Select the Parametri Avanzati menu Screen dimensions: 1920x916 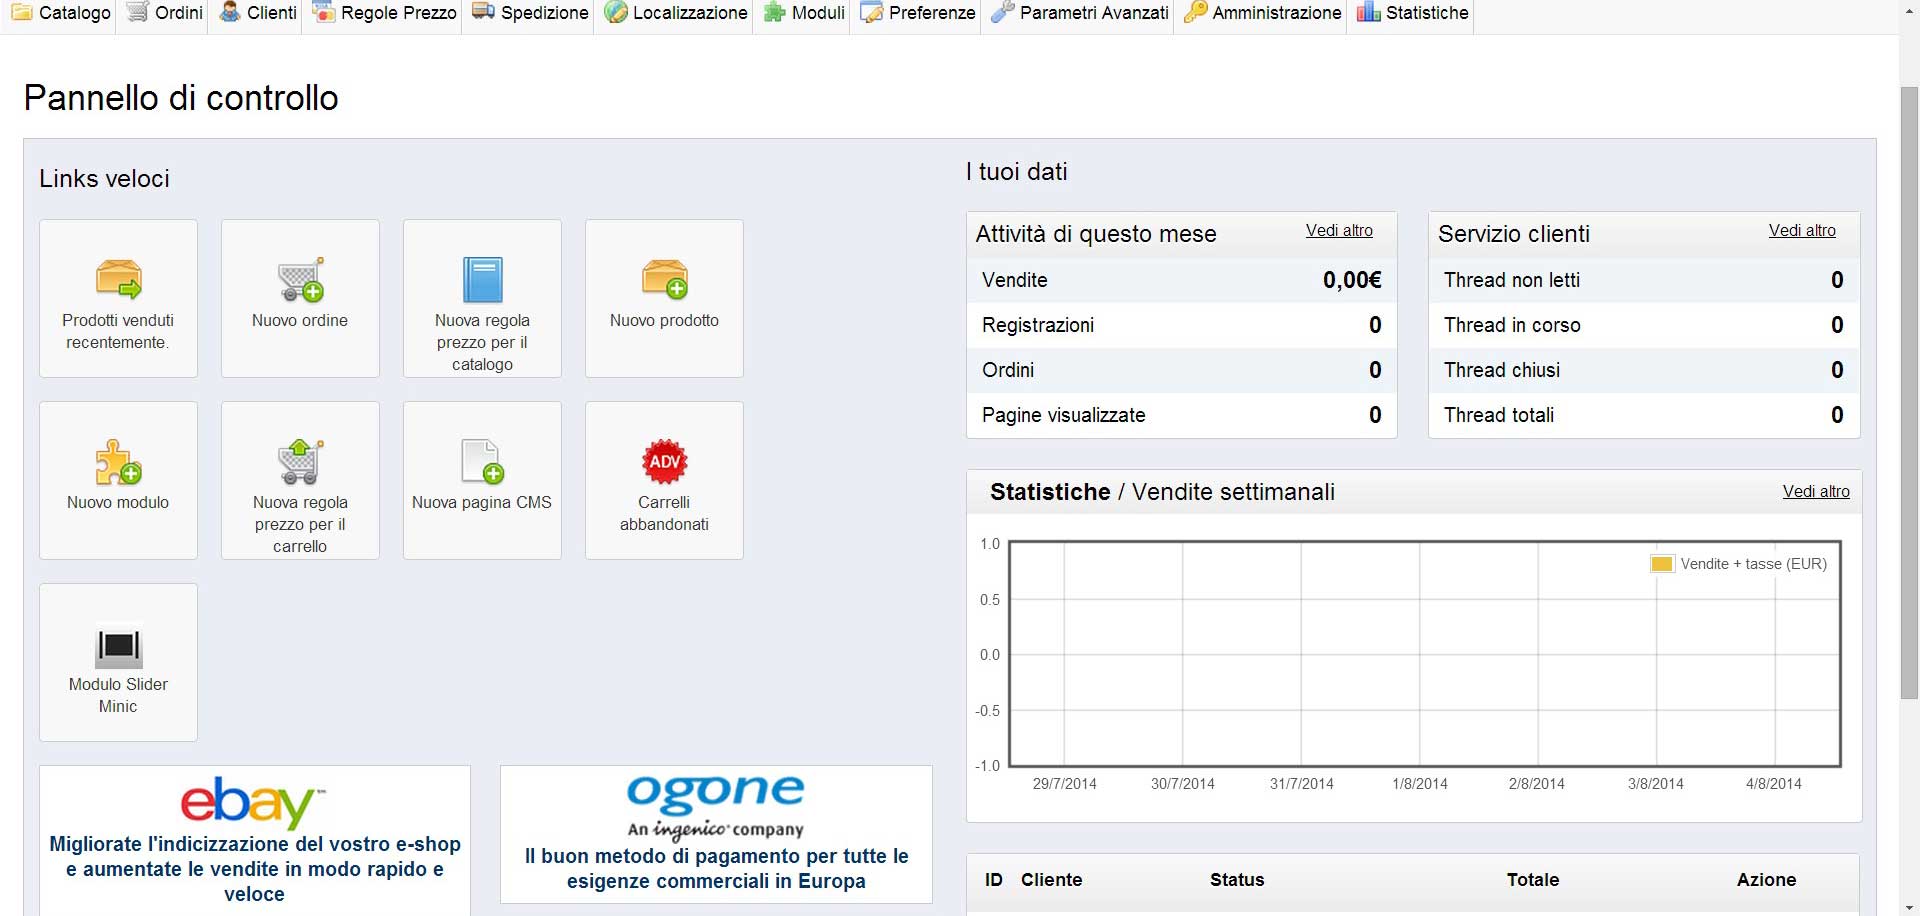(x=1080, y=13)
